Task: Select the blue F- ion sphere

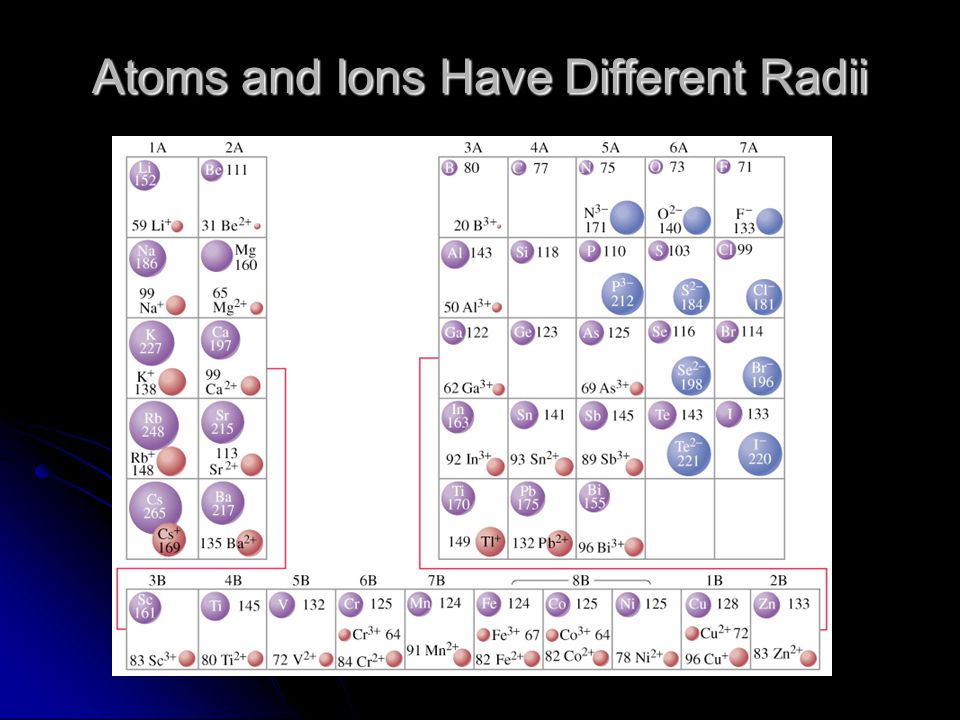Action: pos(770,222)
